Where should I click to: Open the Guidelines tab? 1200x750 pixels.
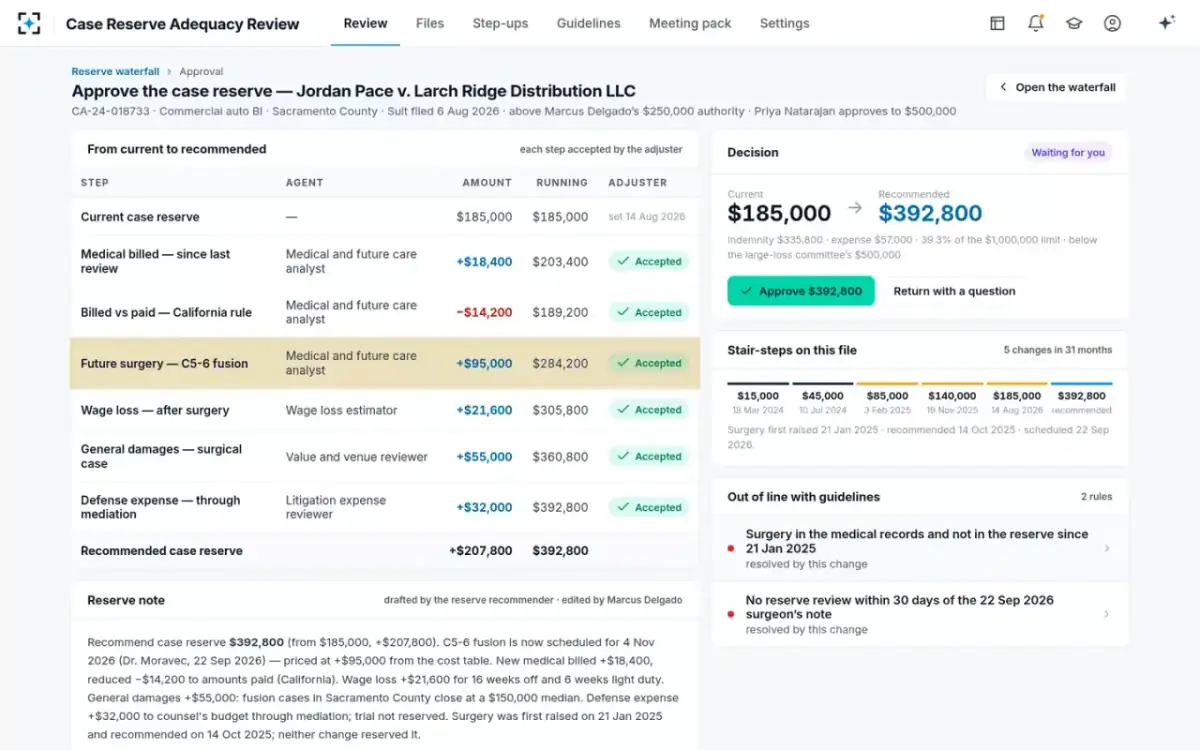coord(588,23)
